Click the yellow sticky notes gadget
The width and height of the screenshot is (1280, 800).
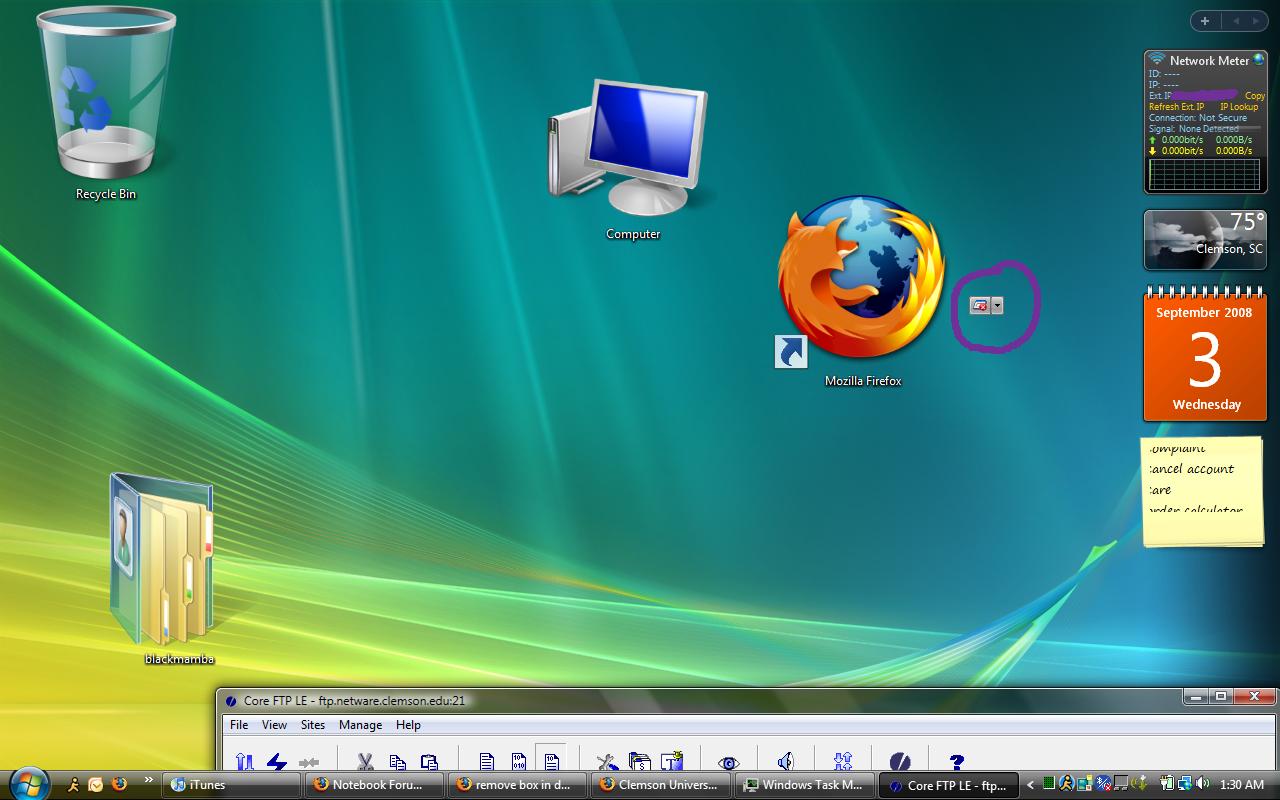(1204, 492)
